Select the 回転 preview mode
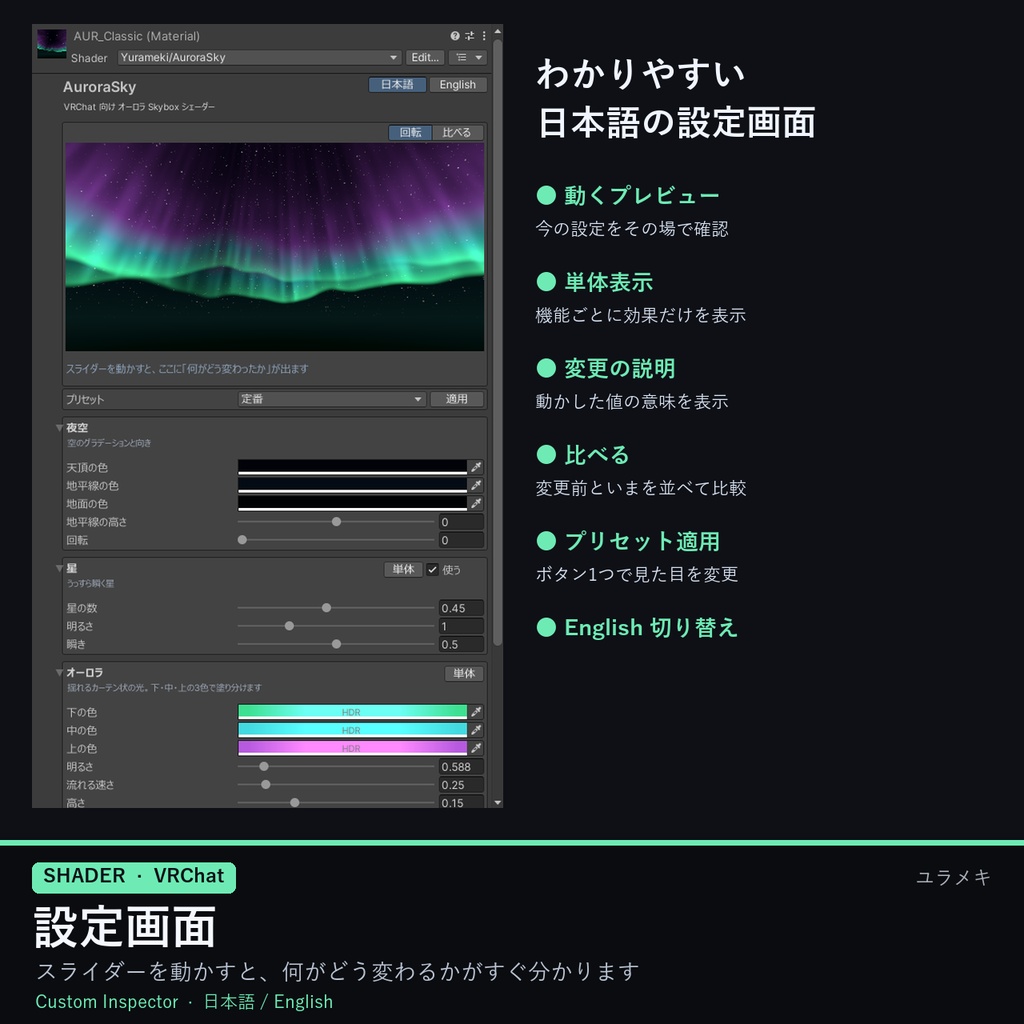This screenshot has width=1024, height=1024. pyautogui.click(x=410, y=133)
